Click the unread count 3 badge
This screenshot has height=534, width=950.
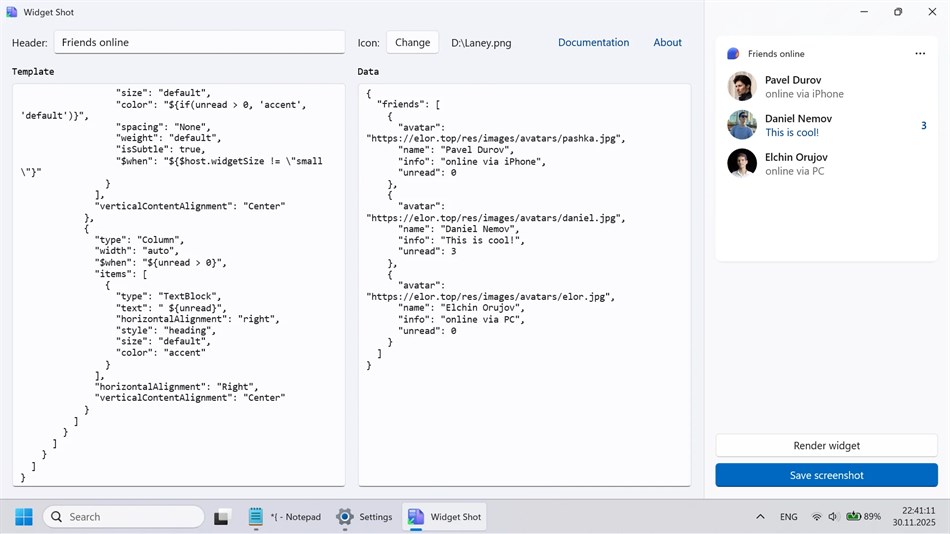click(923, 125)
